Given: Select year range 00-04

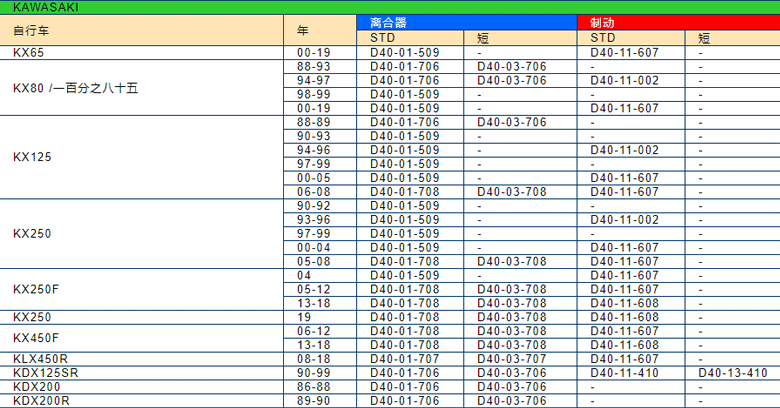Looking at the screenshot, I should pos(314,247).
